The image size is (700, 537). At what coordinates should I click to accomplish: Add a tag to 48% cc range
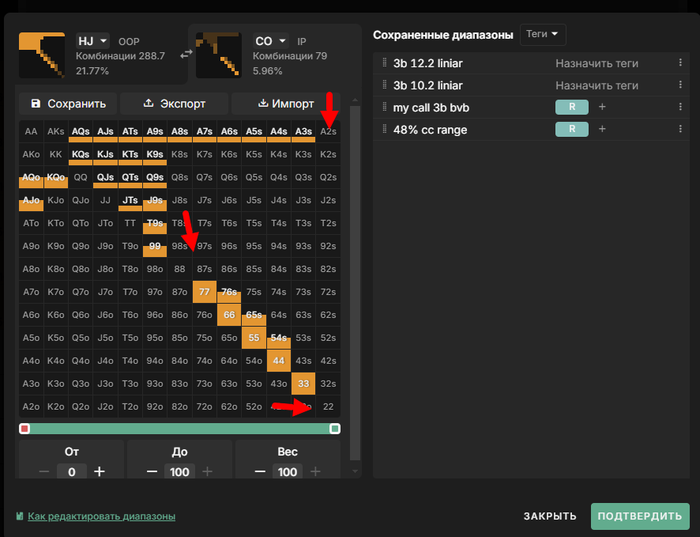pyautogui.click(x=602, y=129)
